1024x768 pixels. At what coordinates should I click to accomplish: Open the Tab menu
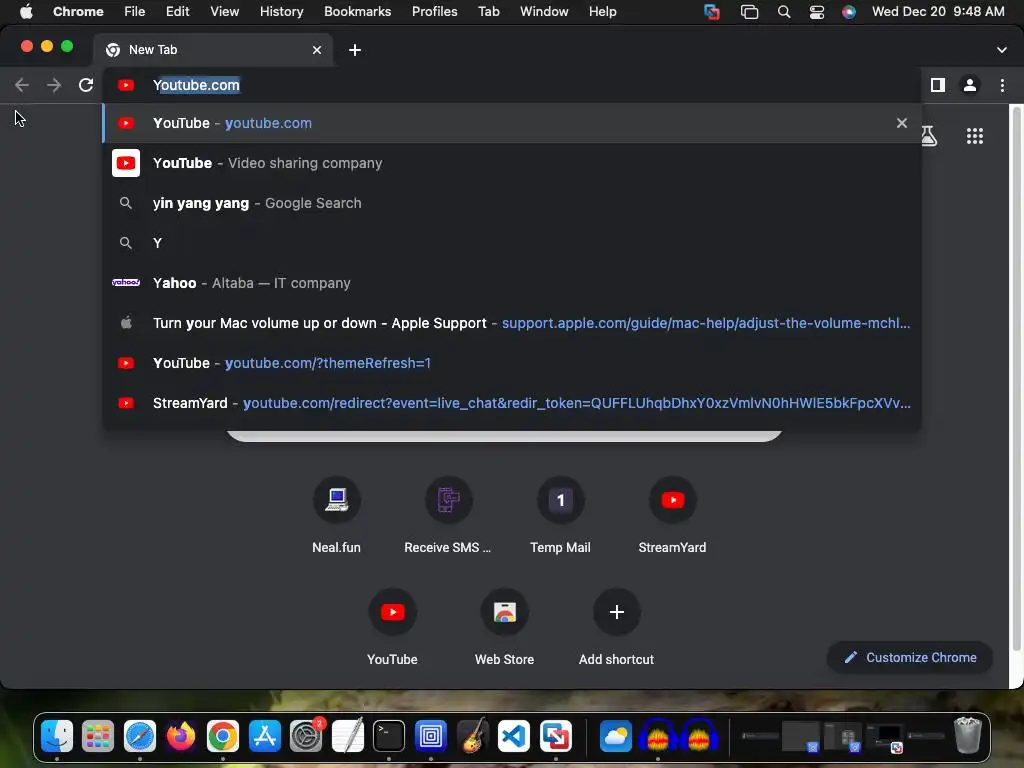pos(488,12)
